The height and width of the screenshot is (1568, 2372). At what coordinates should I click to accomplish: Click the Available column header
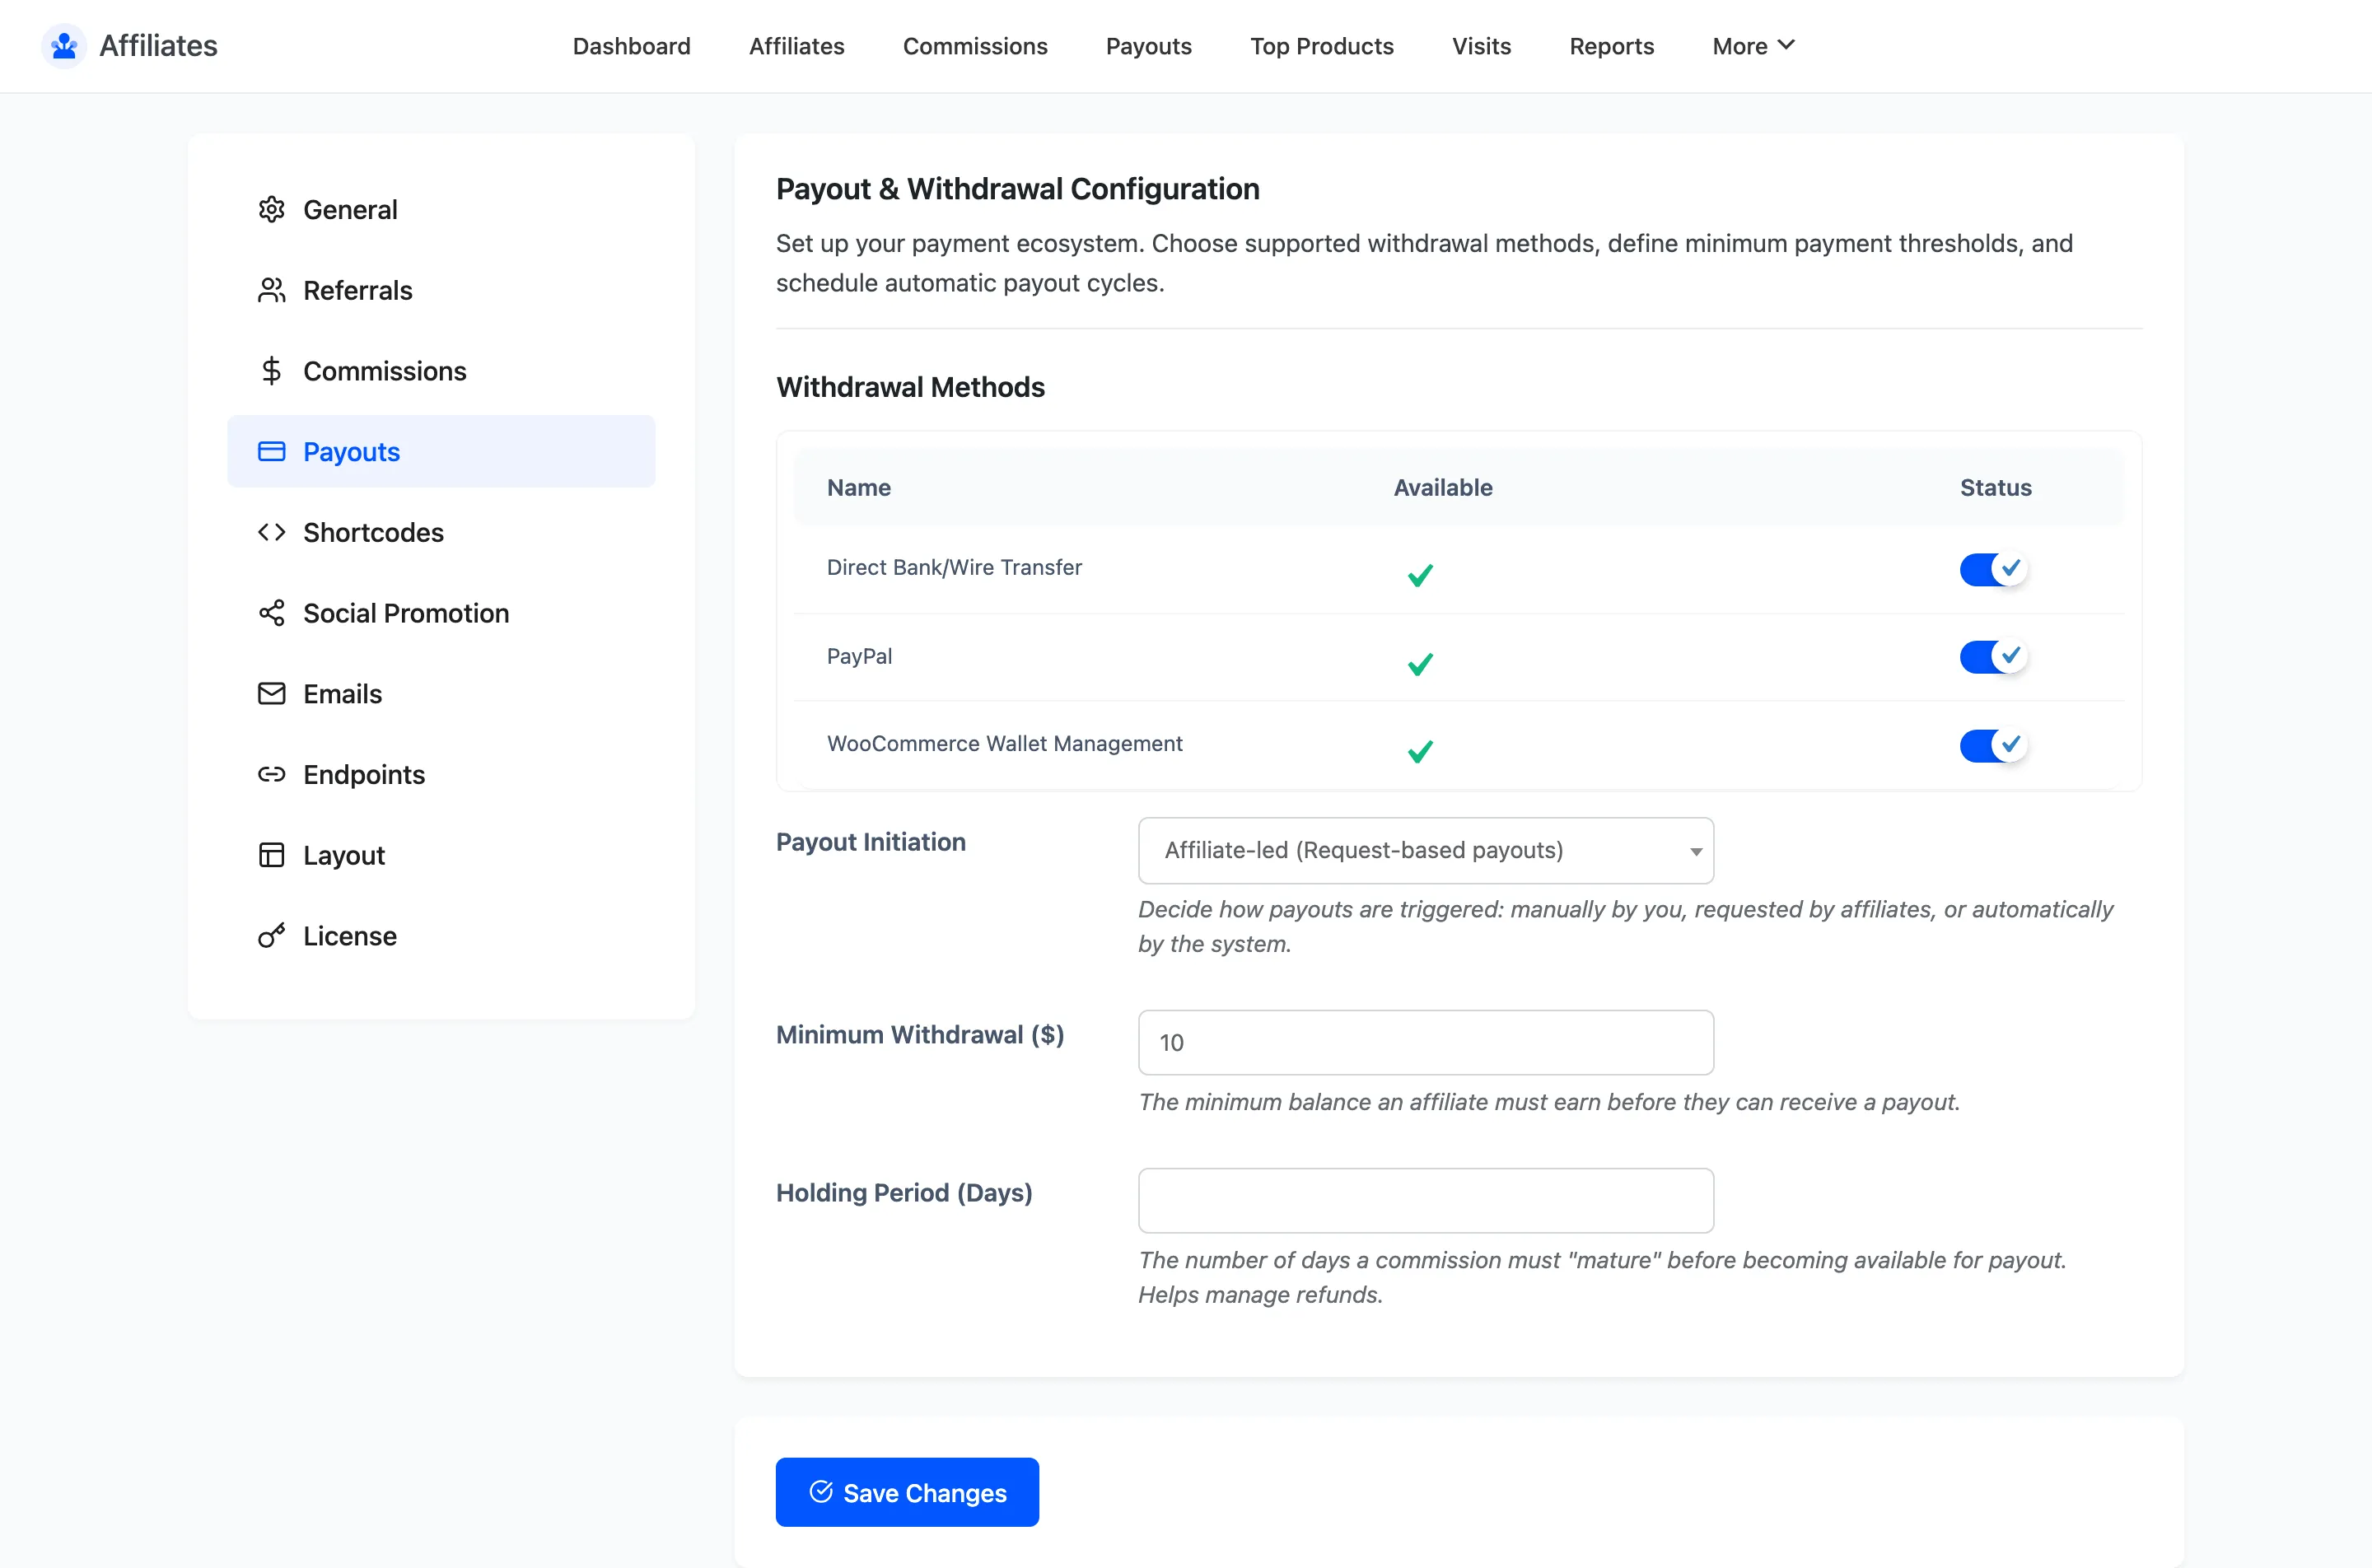coord(1443,488)
